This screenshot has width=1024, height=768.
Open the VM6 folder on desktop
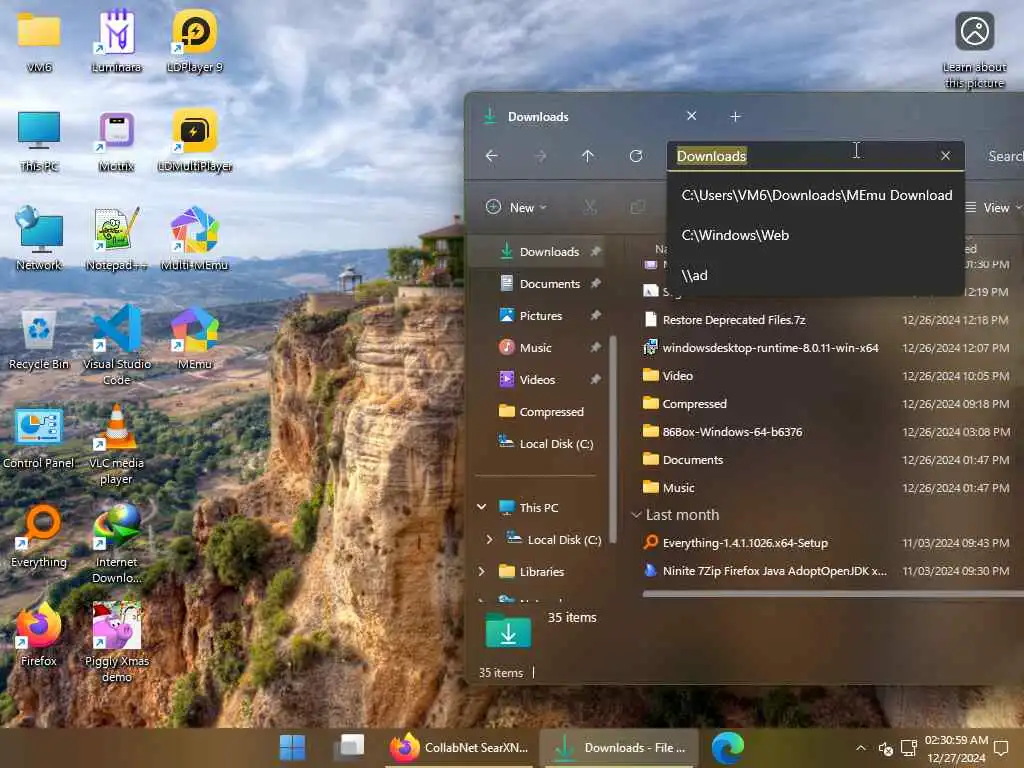pyautogui.click(x=39, y=42)
